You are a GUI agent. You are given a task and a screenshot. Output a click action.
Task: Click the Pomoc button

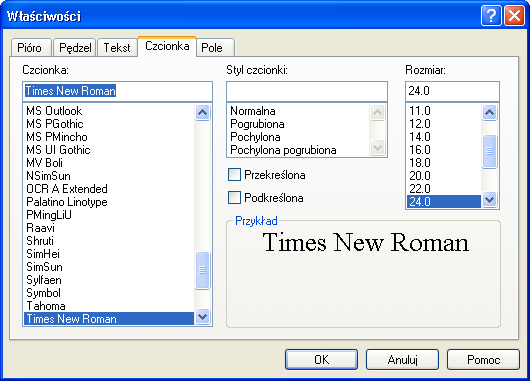pos(483,359)
